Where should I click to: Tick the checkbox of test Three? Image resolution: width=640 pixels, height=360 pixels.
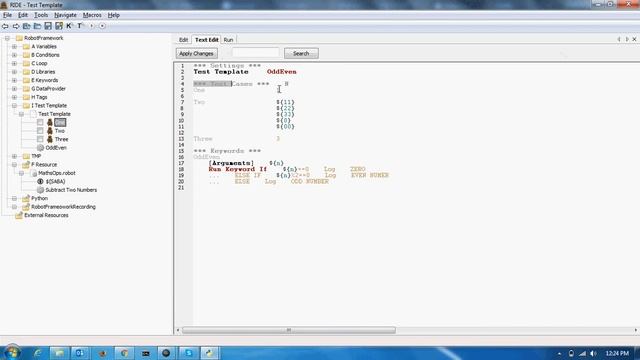pyautogui.click(x=40, y=140)
